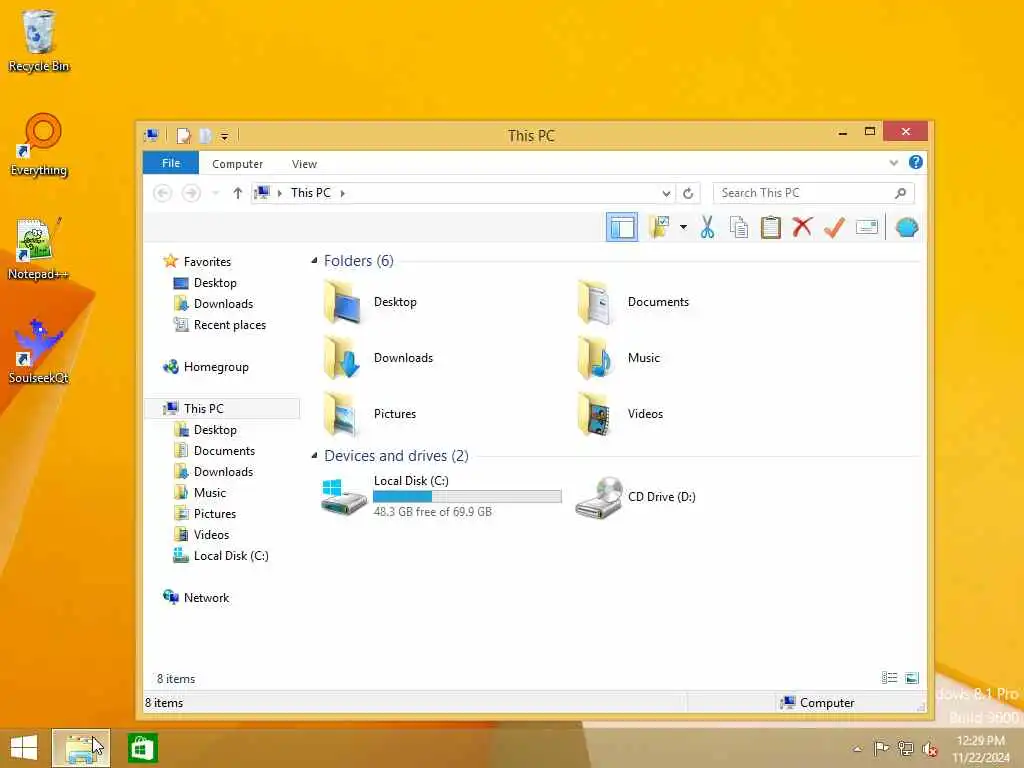1024x768 pixels.
Task: Select the Pictures folder in main pane
Action: (x=371, y=414)
